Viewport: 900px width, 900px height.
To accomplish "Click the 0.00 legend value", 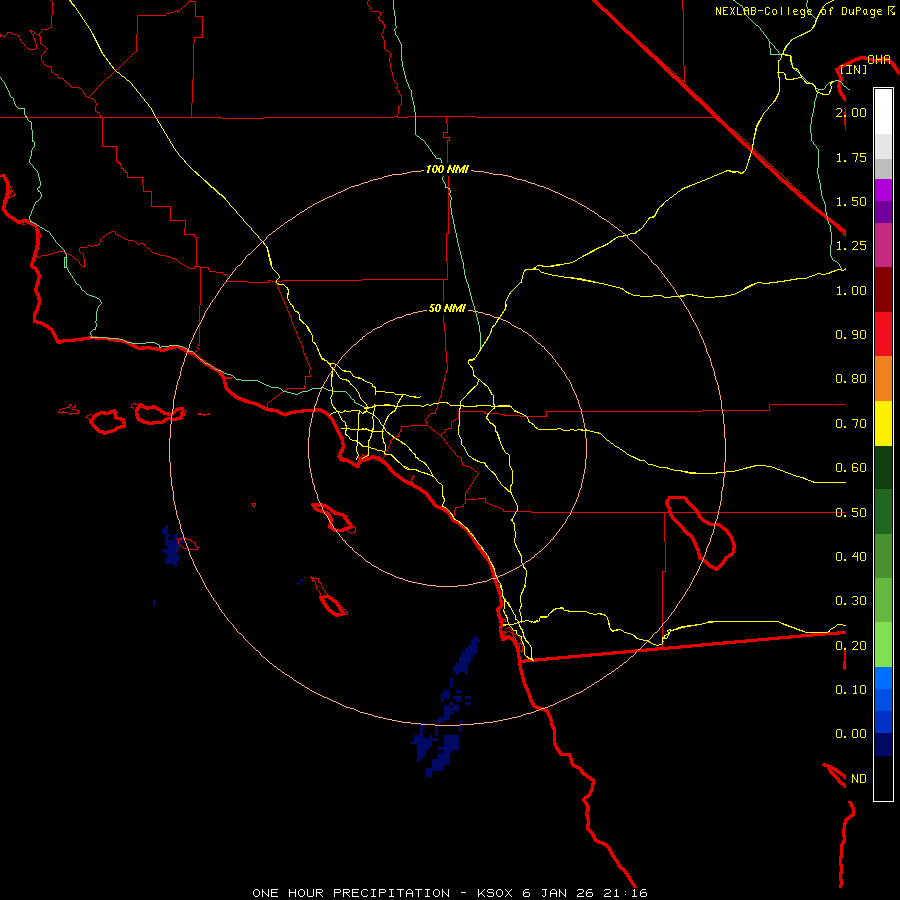I will click(x=851, y=734).
